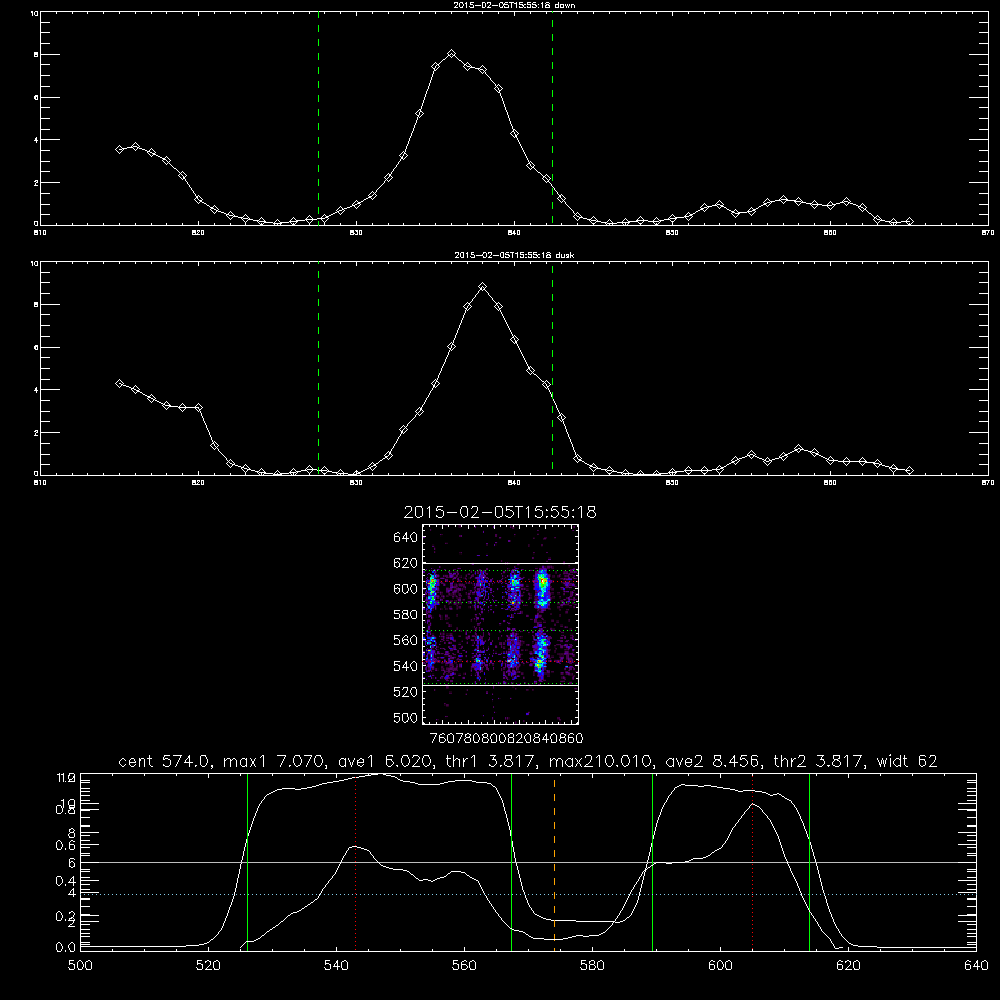
Task: Click the green vertical line near 614 in the bottom plot
Action: tap(809, 862)
